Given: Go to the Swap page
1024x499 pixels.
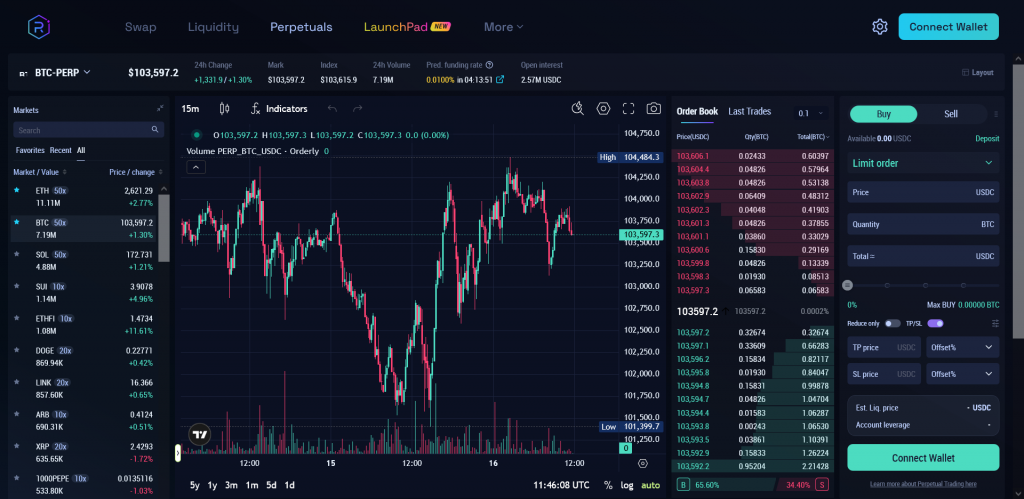Looking at the screenshot, I should pyautogui.click(x=140, y=27).
